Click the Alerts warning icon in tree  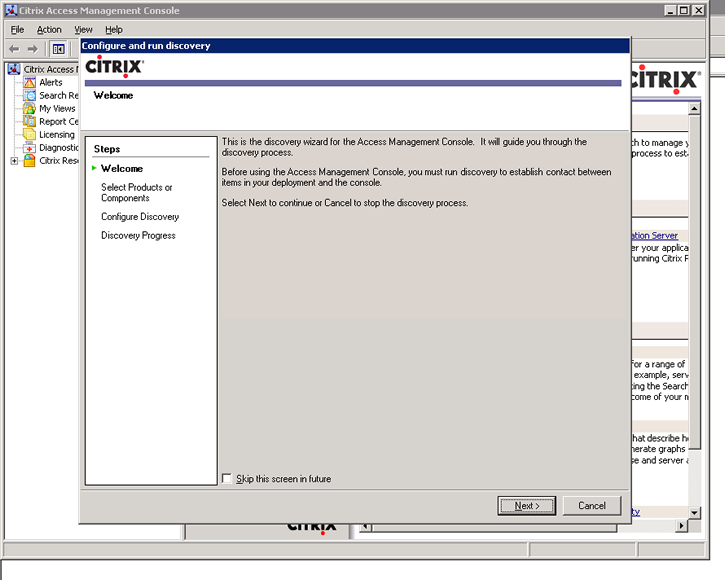coord(30,82)
